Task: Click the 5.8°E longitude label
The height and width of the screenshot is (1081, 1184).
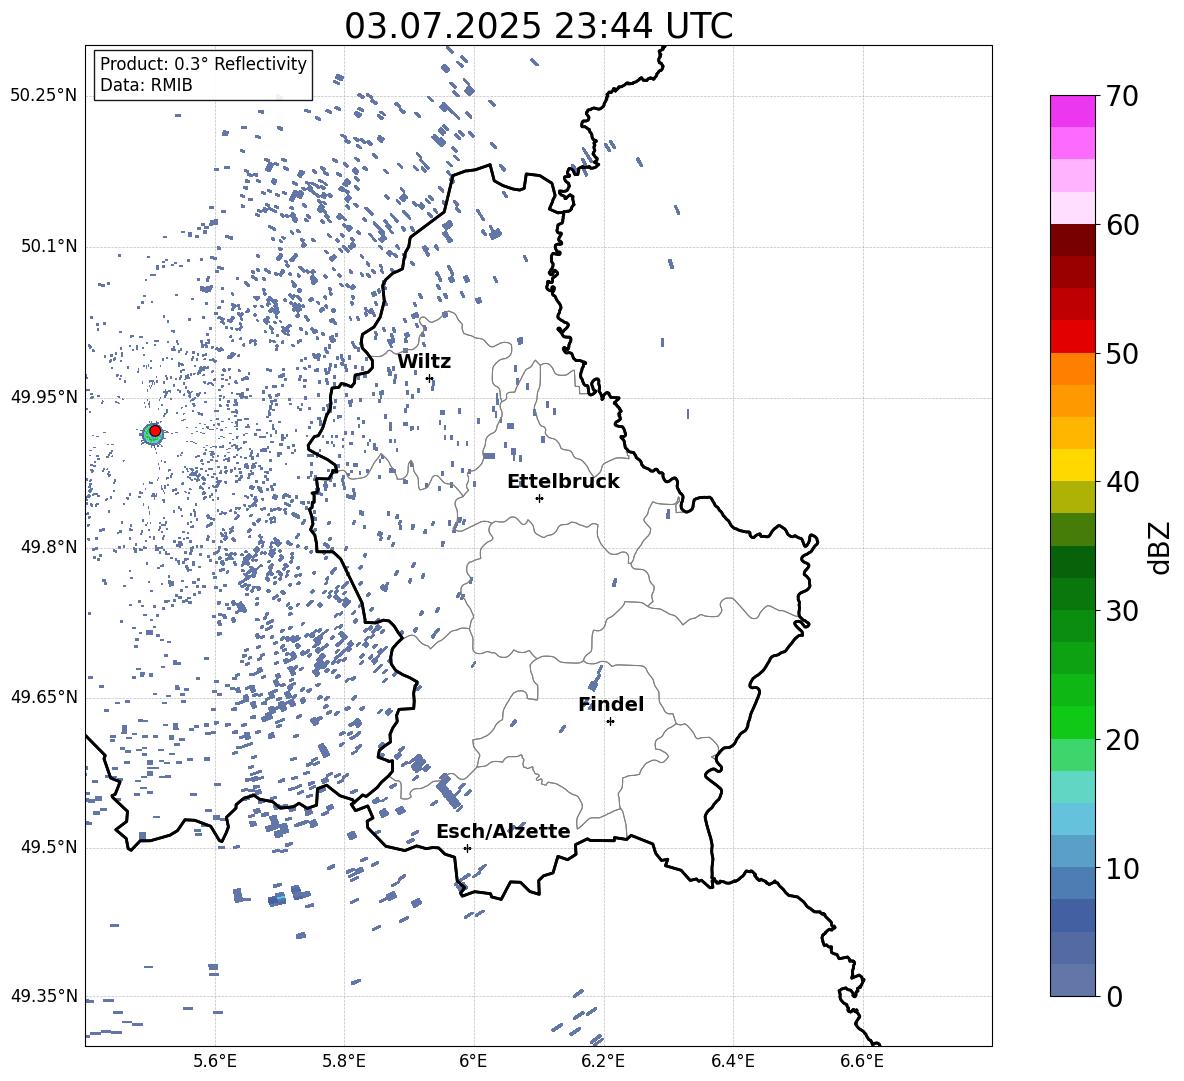Action: point(344,1061)
